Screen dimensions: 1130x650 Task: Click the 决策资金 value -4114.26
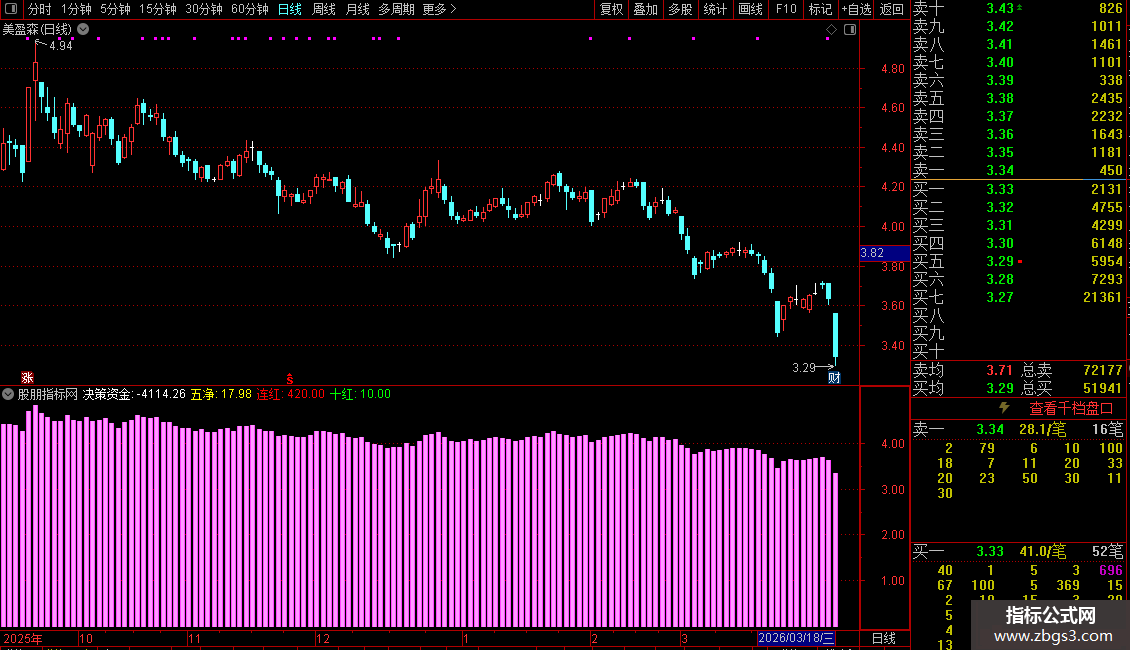[161, 394]
